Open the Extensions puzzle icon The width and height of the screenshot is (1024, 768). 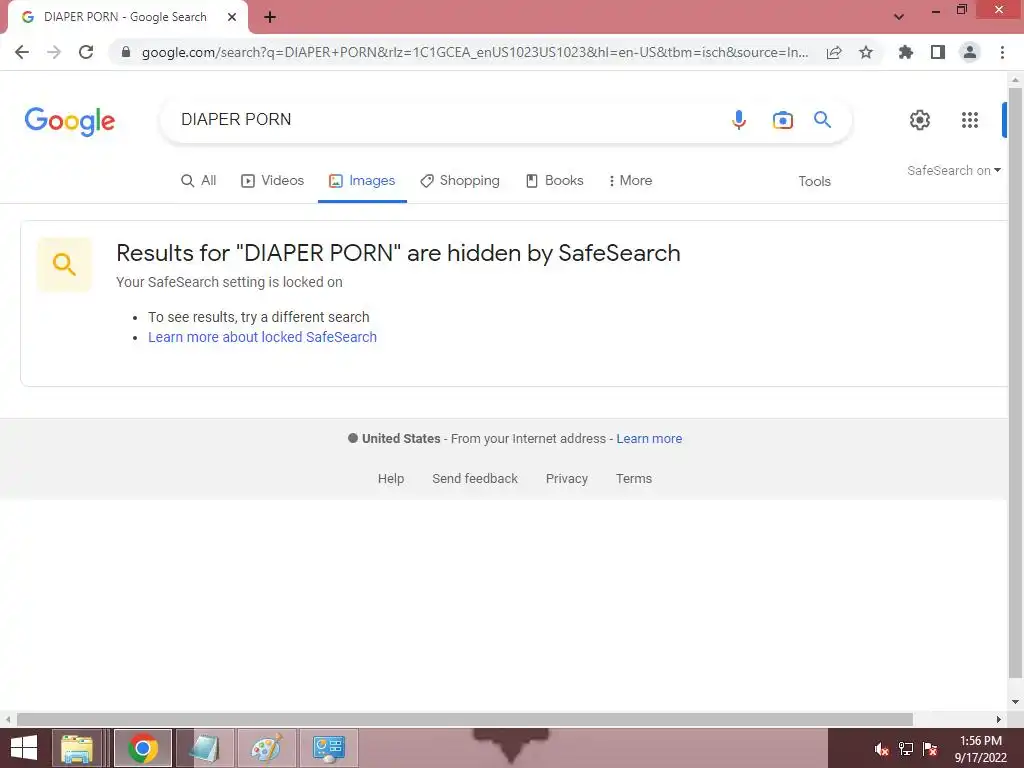(906, 52)
